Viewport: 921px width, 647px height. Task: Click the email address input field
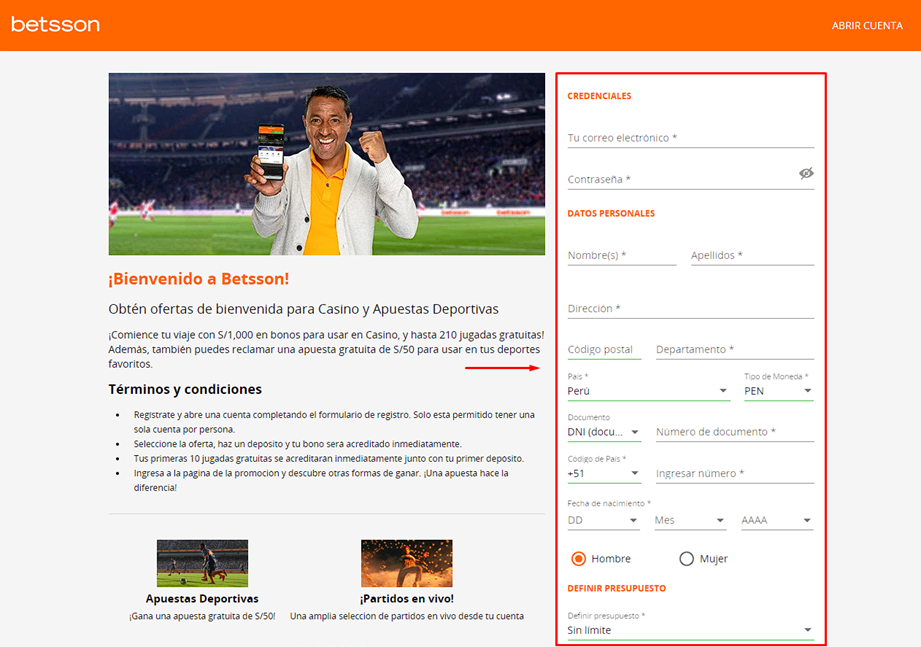click(x=690, y=138)
